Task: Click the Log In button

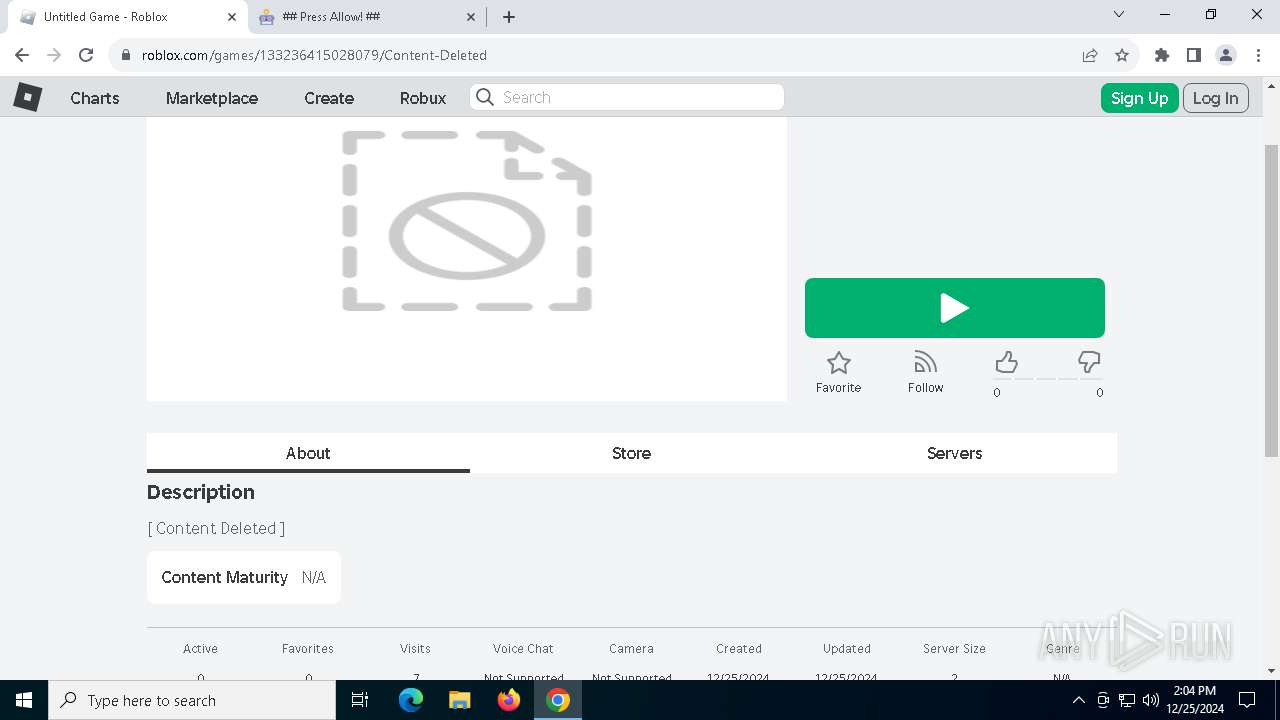Action: point(1215,98)
